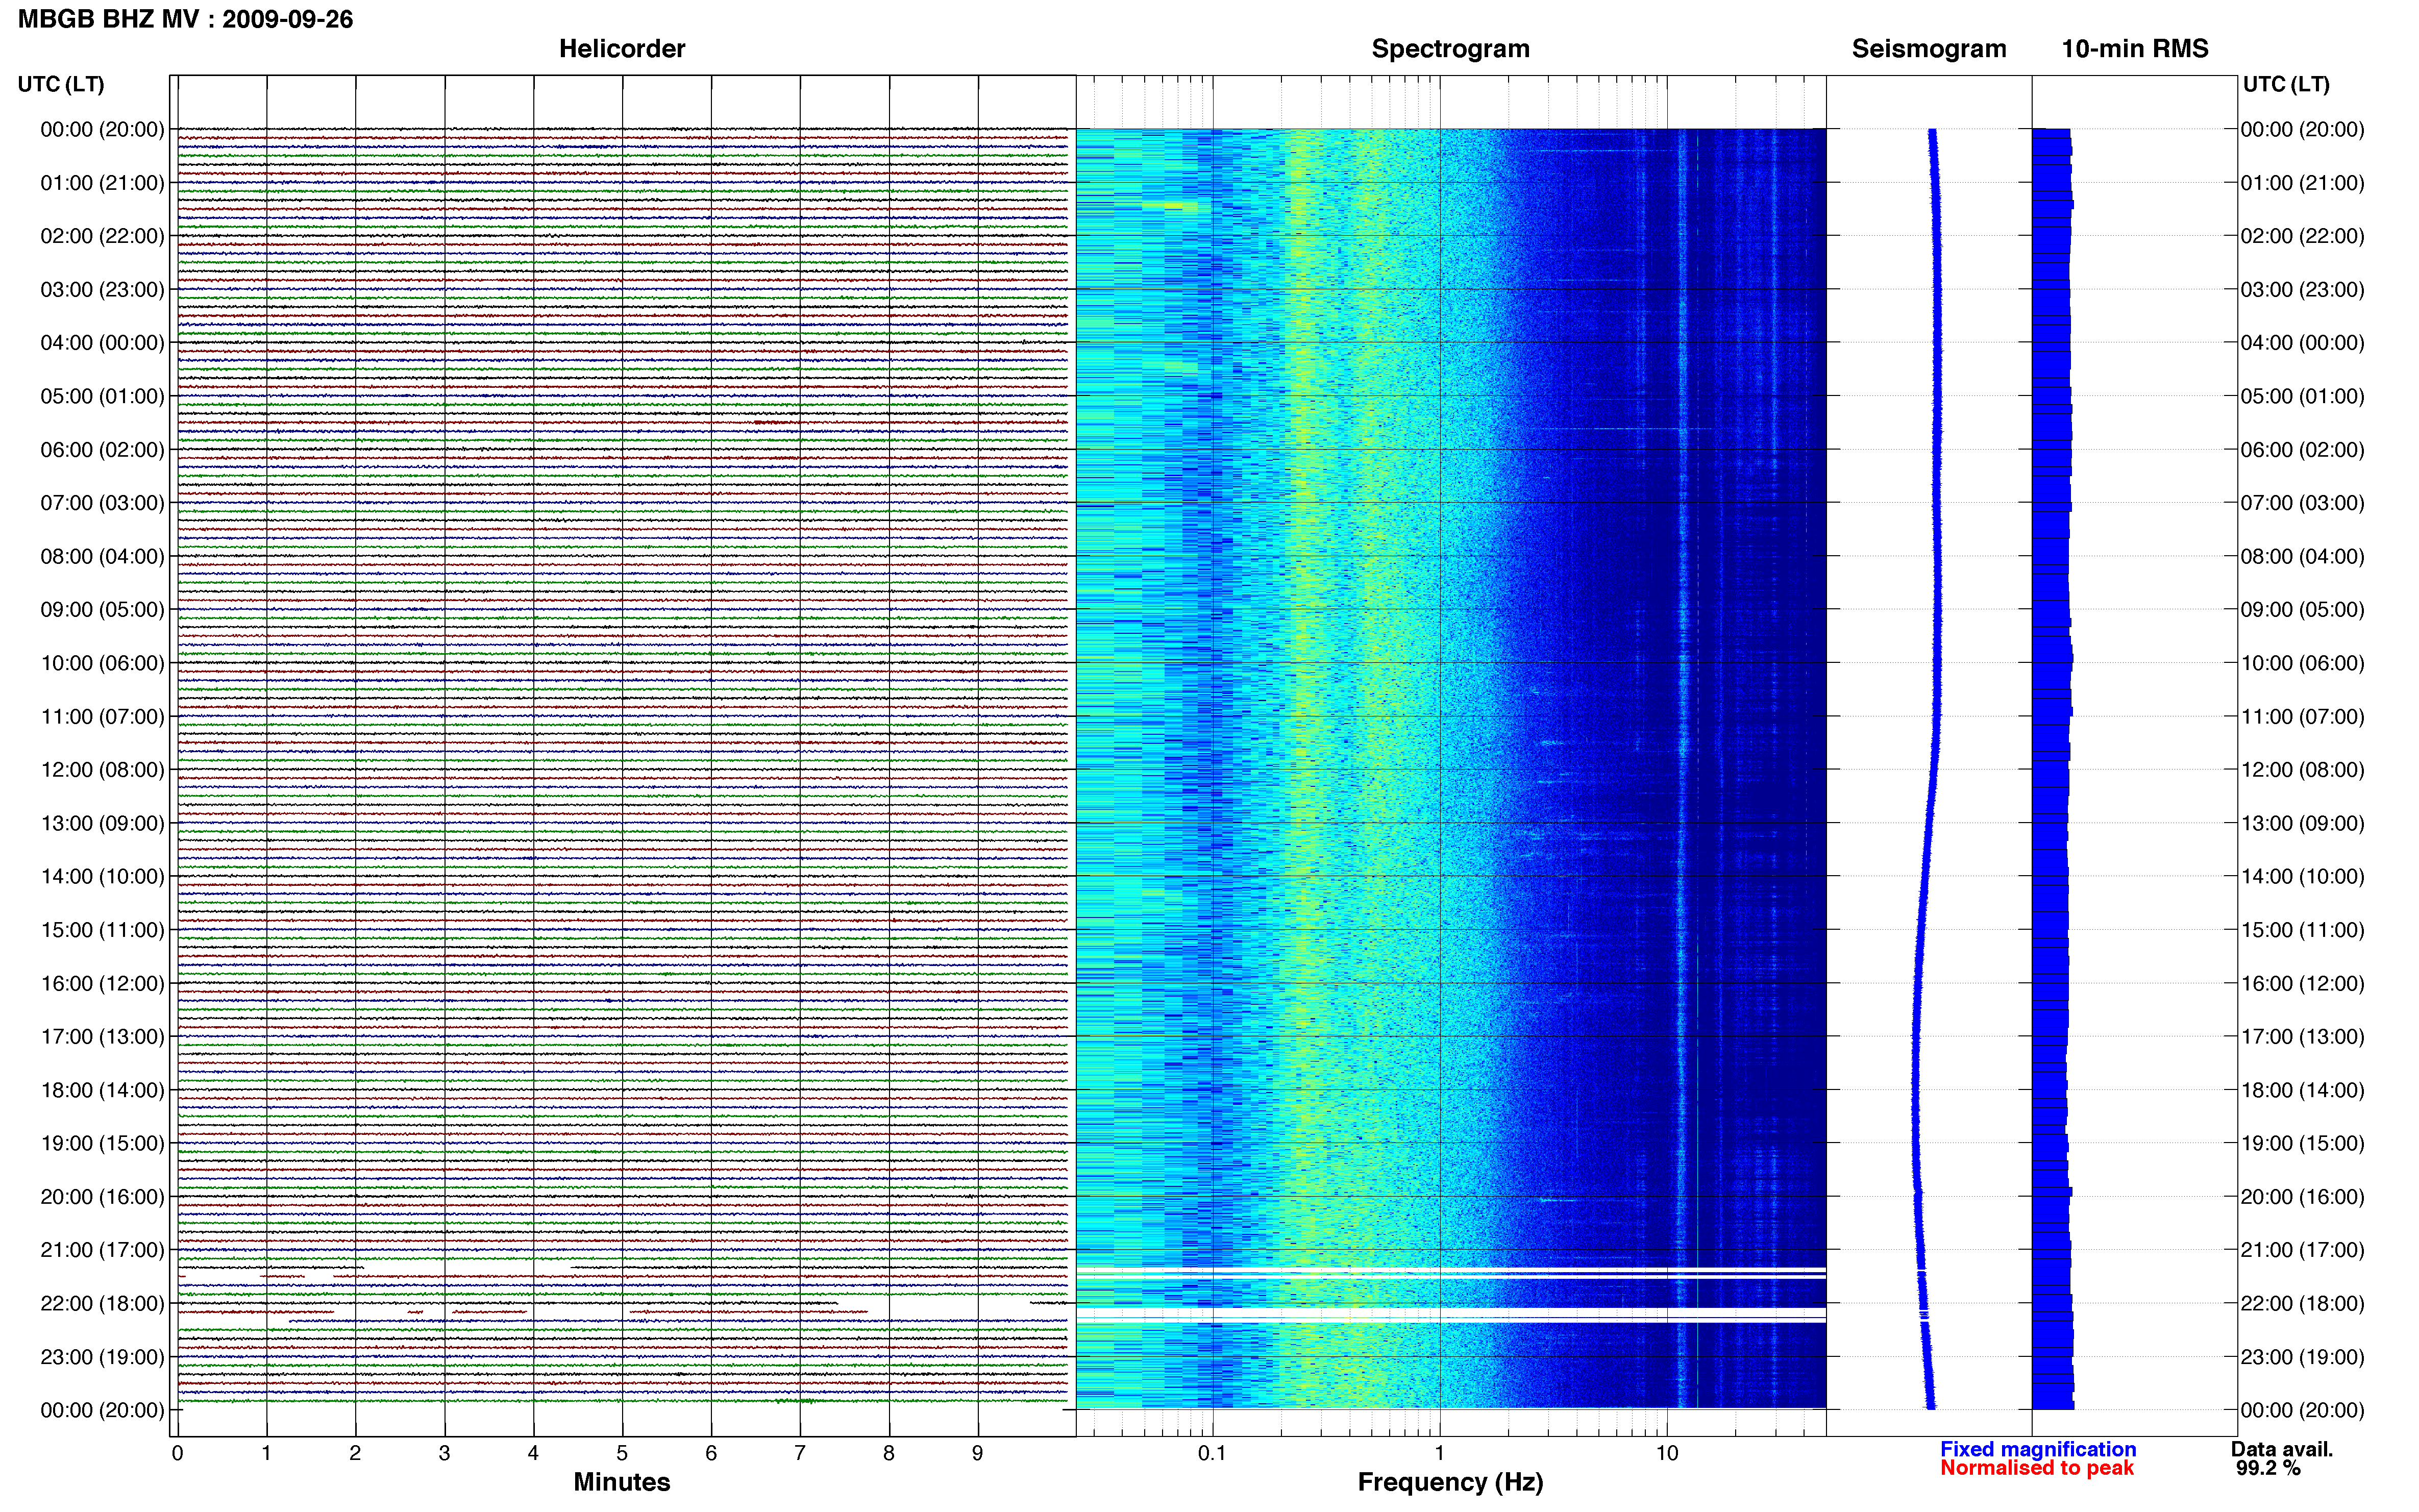Click '10:00 (06:00)' on the left time axis
This screenshot has width=2419, height=1512.
click(102, 663)
